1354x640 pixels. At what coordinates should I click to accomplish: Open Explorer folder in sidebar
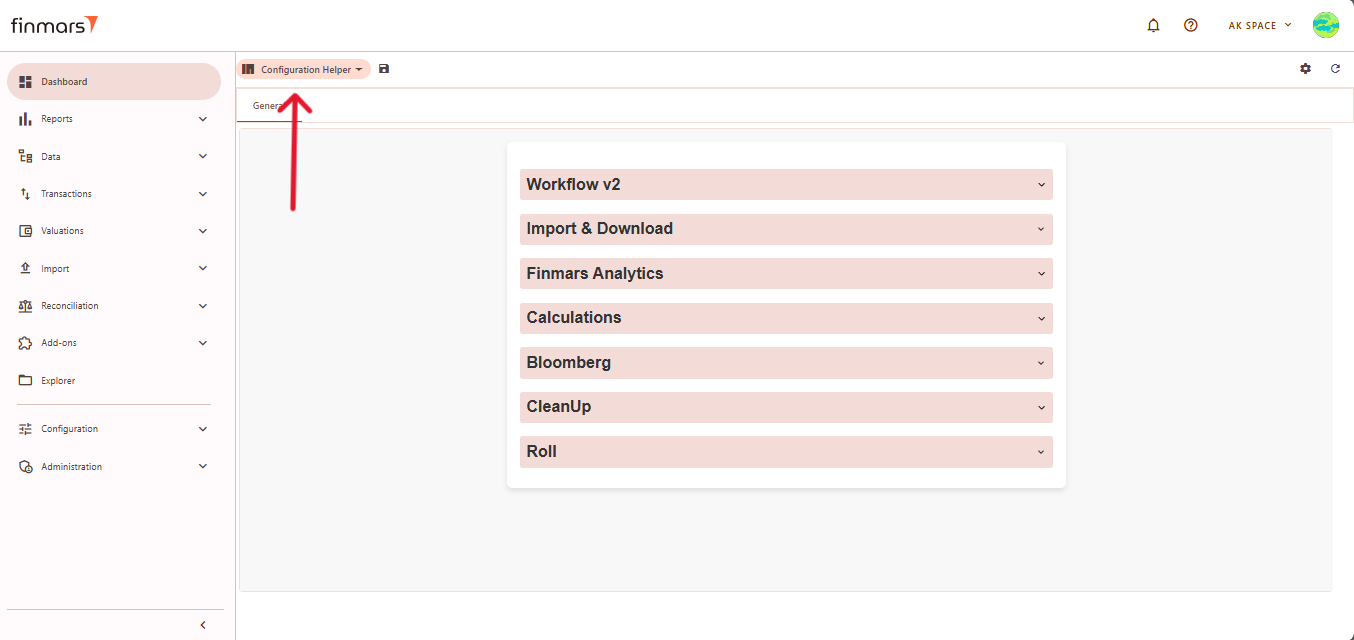click(58, 381)
